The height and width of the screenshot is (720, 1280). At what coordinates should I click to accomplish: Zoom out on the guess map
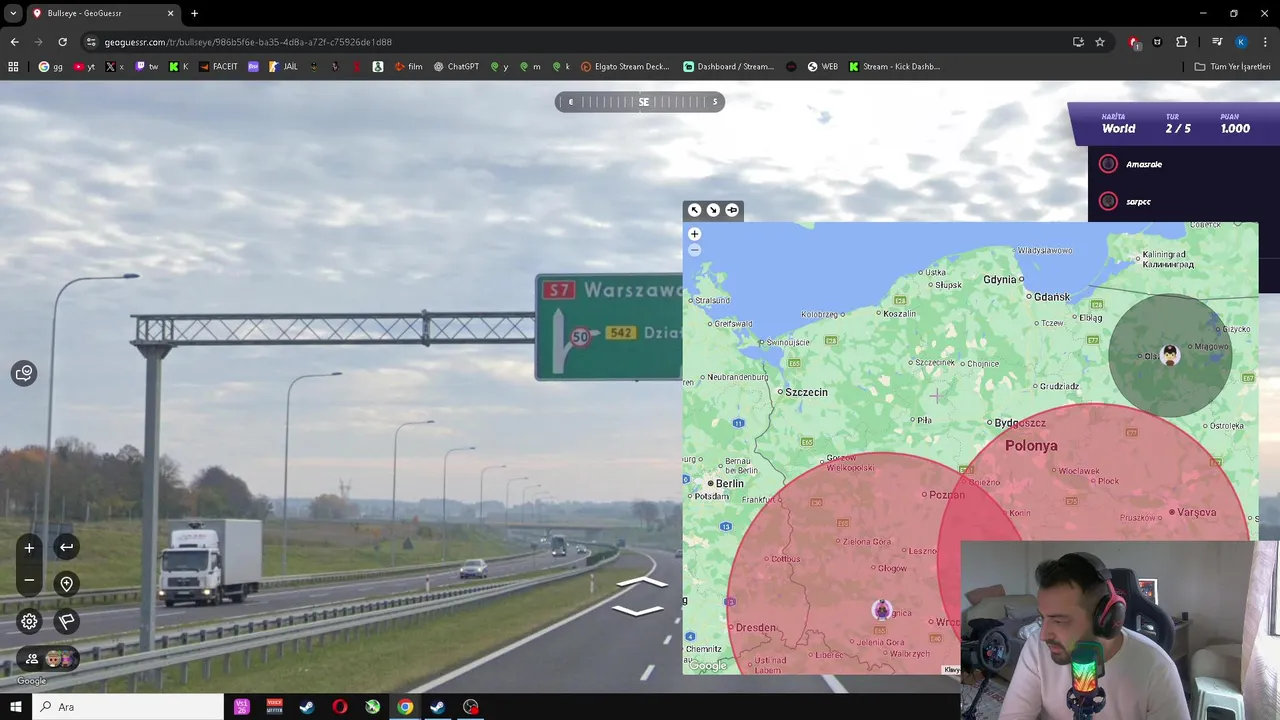click(694, 250)
